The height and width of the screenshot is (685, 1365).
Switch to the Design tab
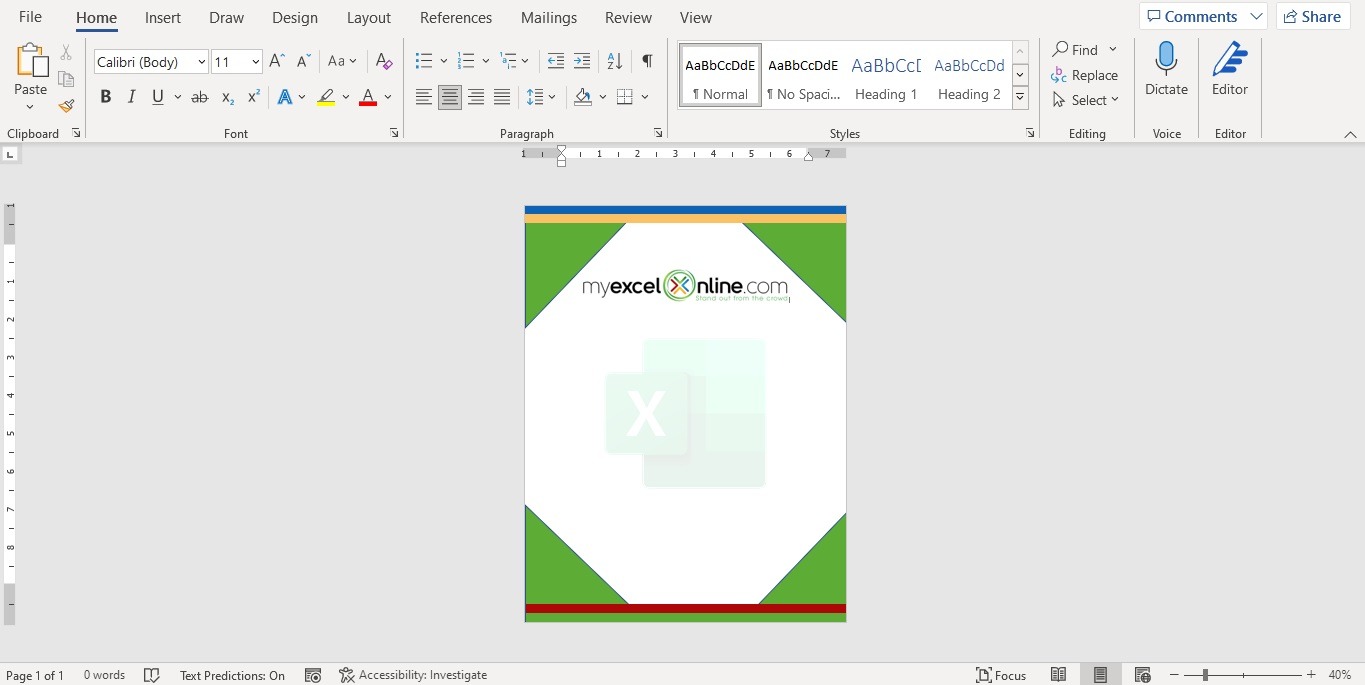pos(295,18)
